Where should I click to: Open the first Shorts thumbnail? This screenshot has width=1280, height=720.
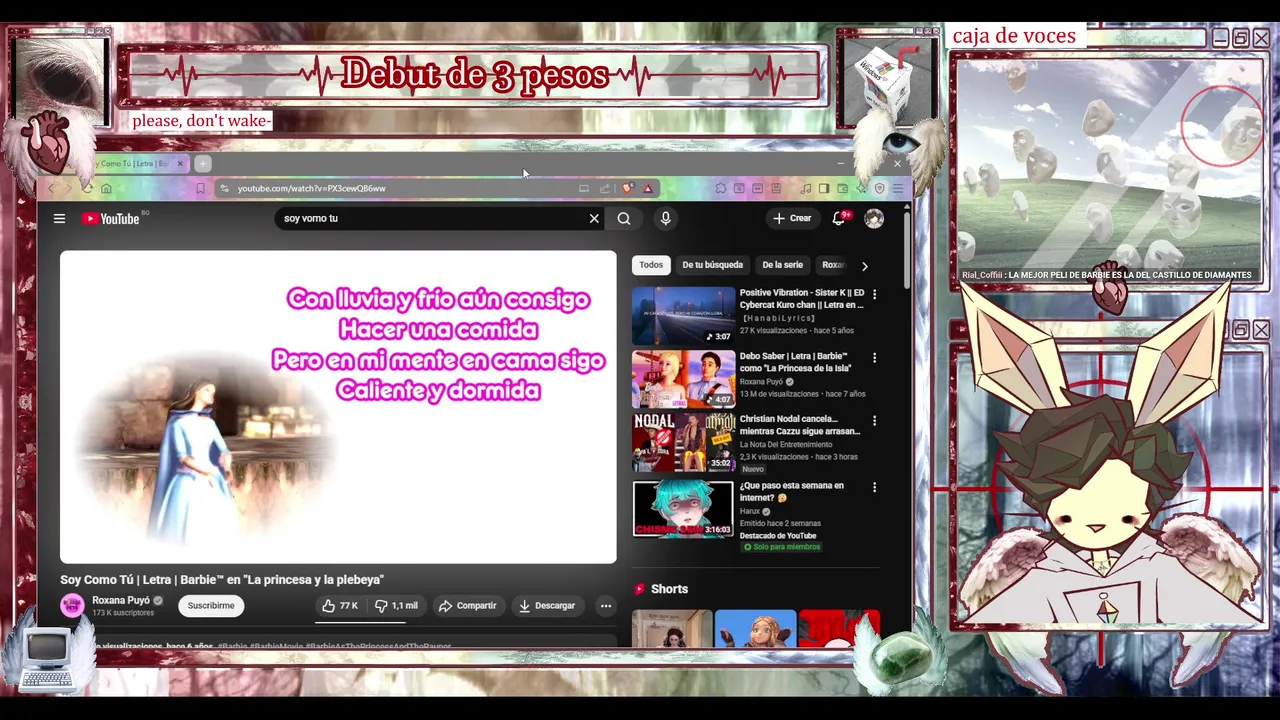click(672, 628)
